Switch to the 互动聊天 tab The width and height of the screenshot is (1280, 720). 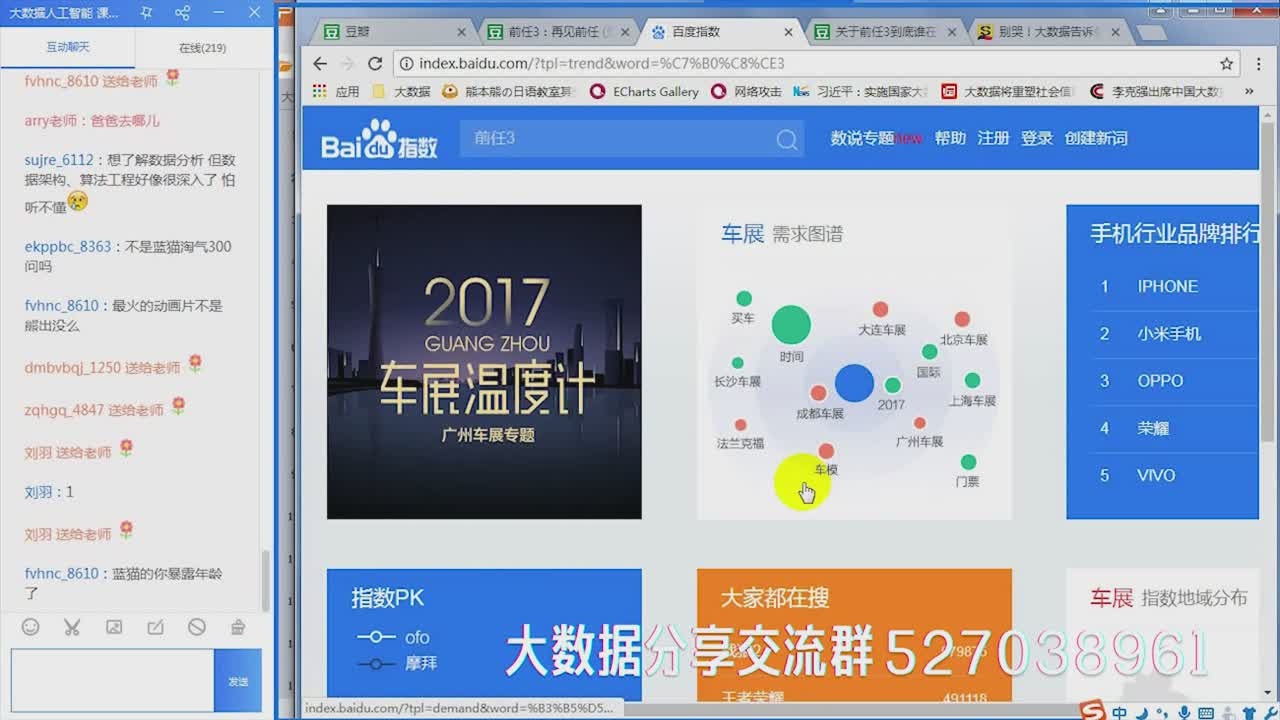pos(68,47)
